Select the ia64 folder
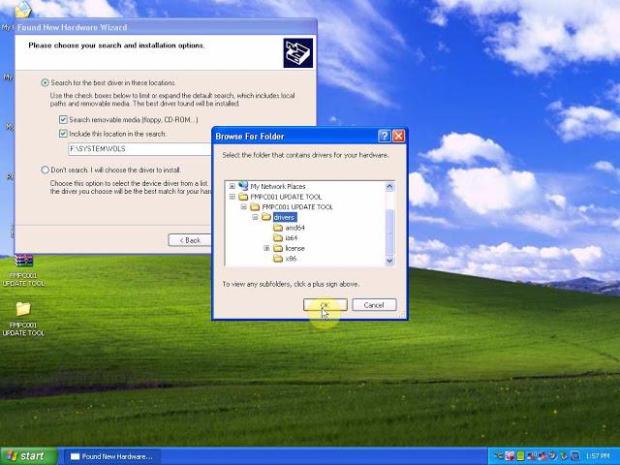 tap(291, 238)
